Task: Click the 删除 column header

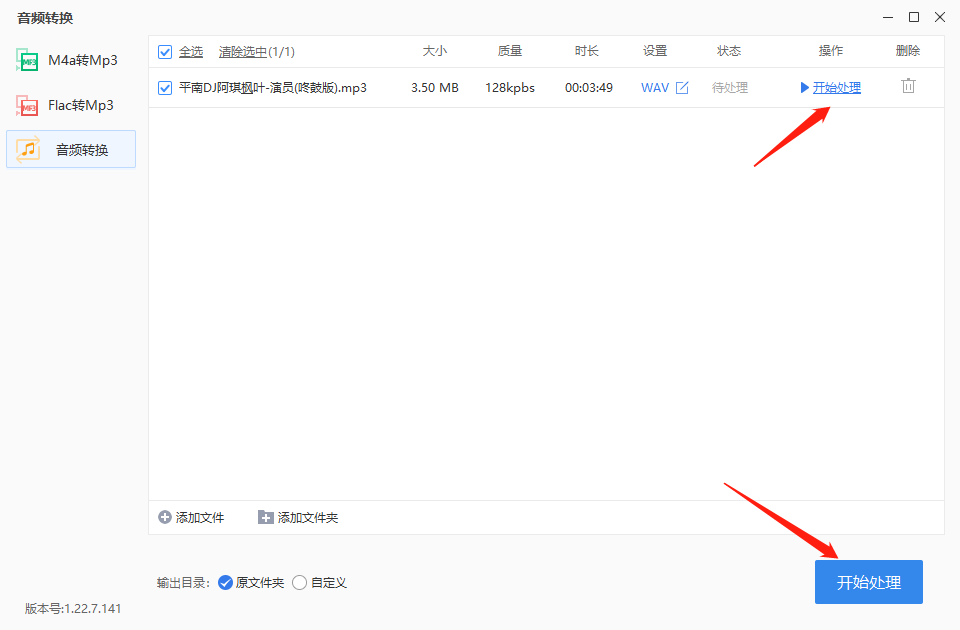Action: coord(907,51)
